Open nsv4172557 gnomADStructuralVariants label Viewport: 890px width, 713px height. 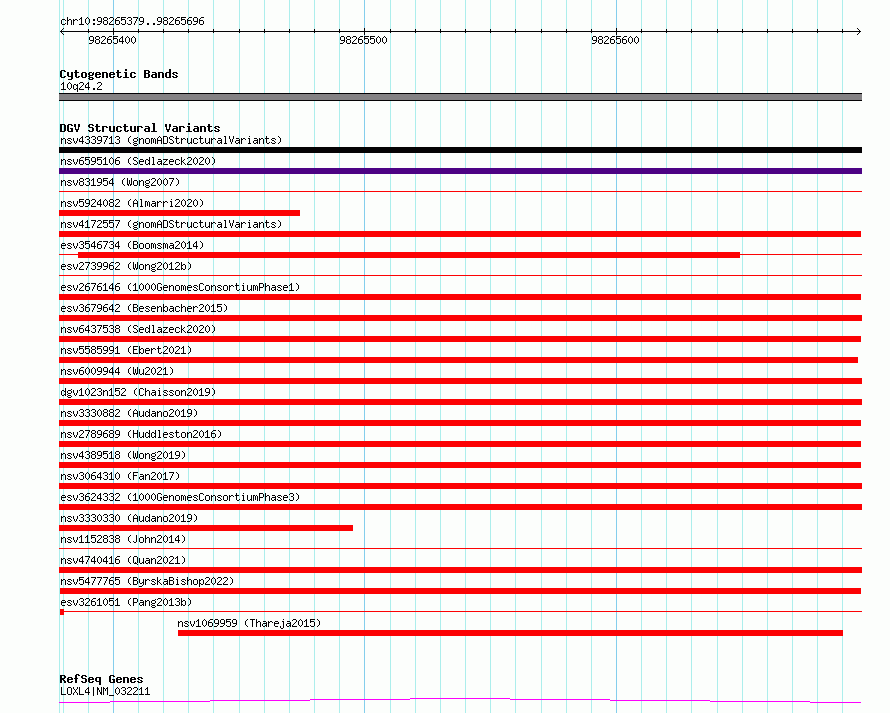(x=171, y=224)
